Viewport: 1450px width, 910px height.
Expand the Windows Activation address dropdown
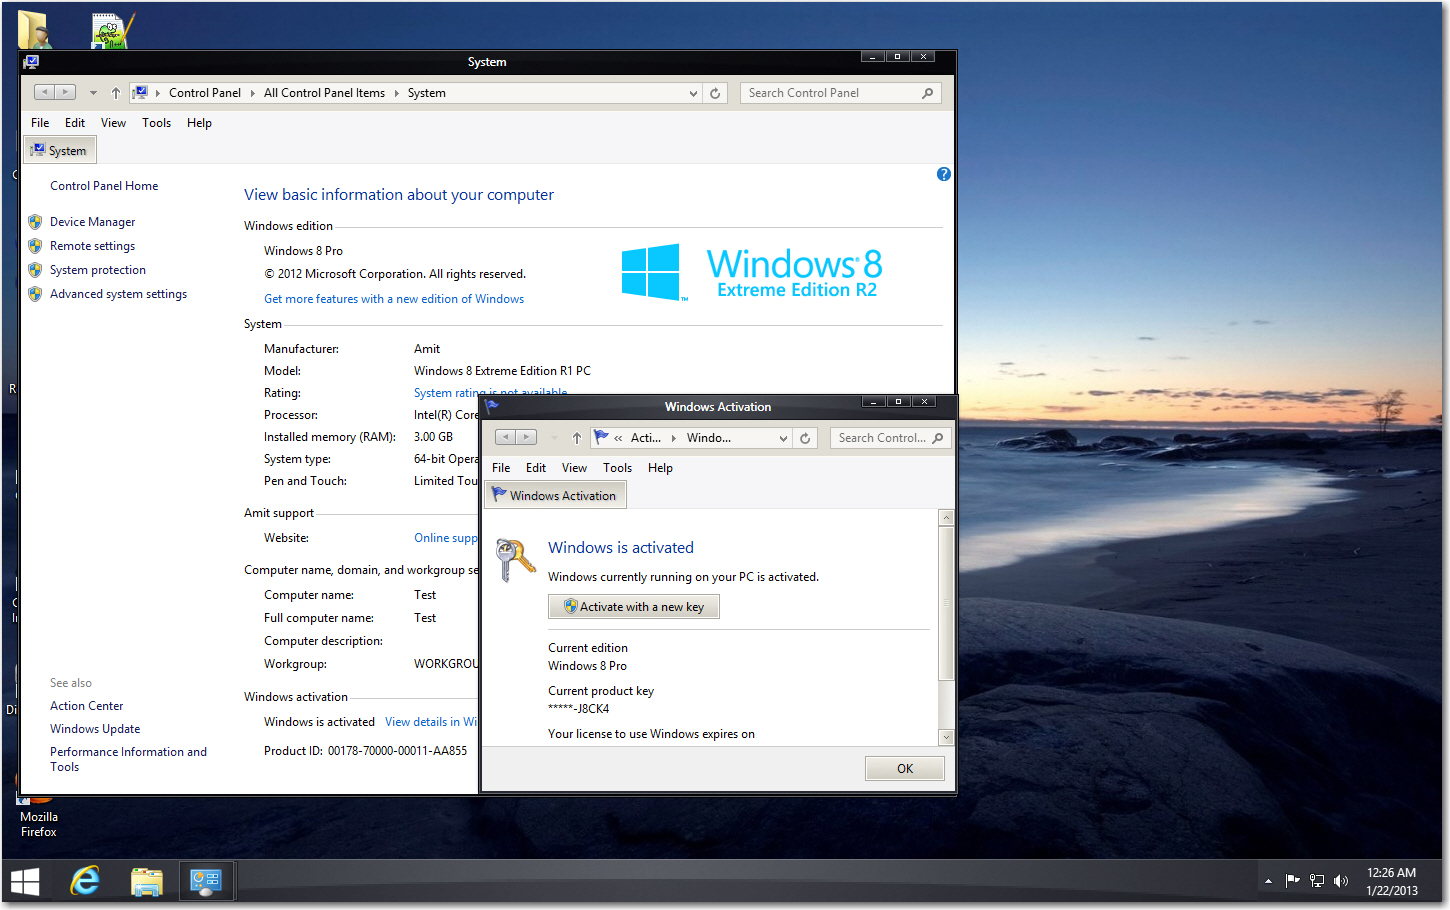click(x=784, y=437)
